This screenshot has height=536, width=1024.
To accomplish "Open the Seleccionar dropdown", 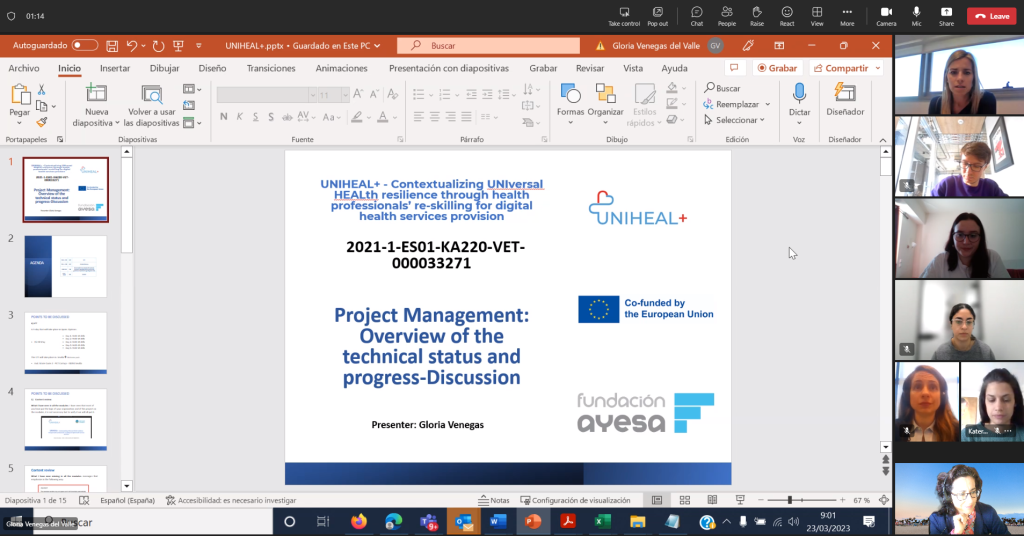I will pyautogui.click(x=740, y=120).
